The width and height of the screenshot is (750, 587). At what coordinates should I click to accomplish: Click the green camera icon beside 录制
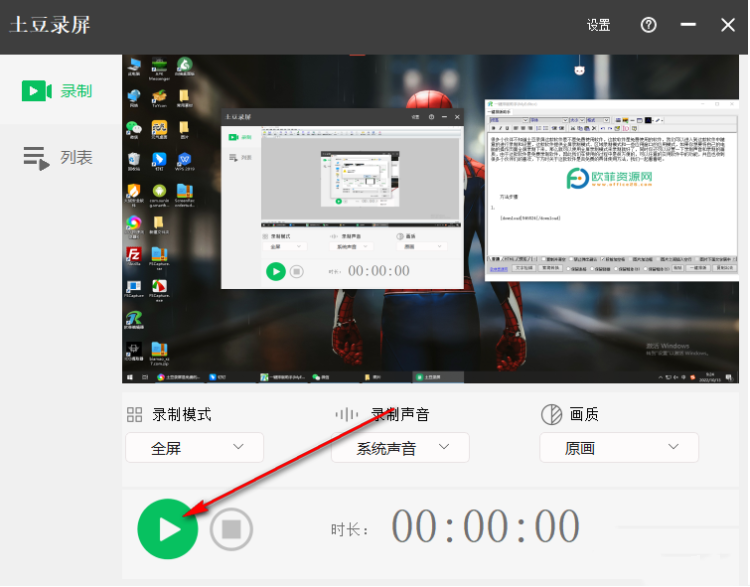click(36, 91)
